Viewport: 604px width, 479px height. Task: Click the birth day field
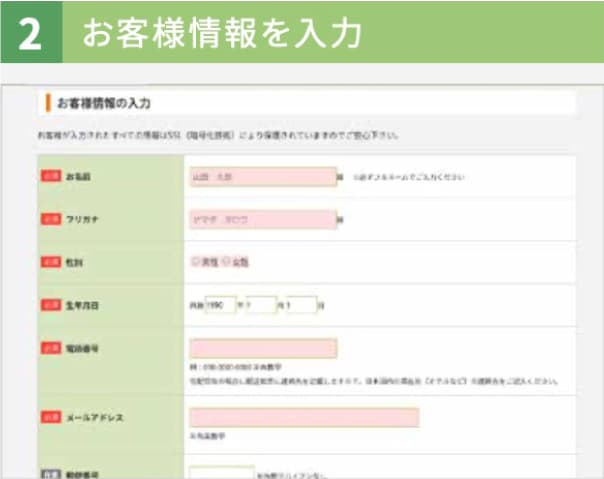tap(301, 305)
